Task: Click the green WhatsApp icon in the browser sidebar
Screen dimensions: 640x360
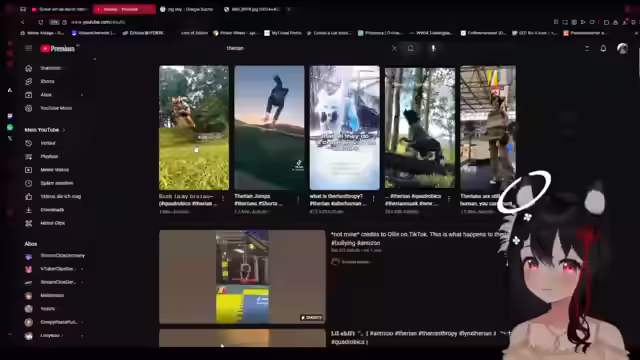Action: tap(10, 127)
